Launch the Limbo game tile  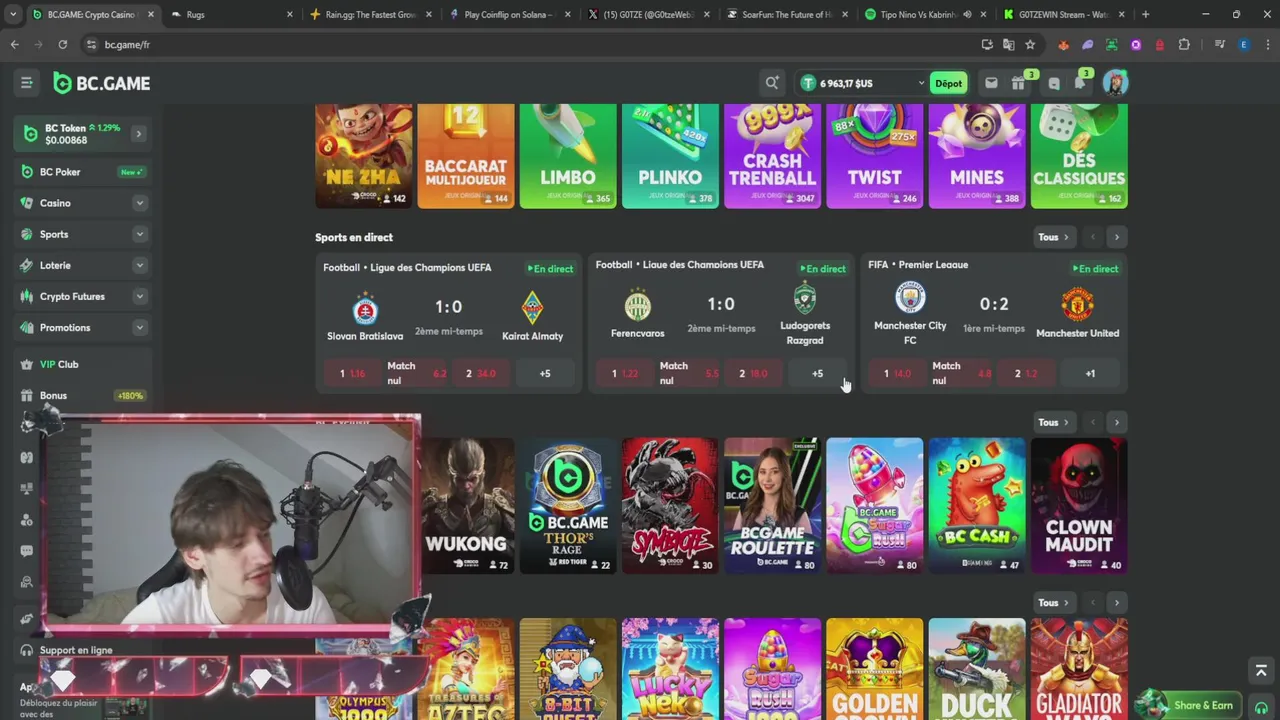(x=568, y=155)
